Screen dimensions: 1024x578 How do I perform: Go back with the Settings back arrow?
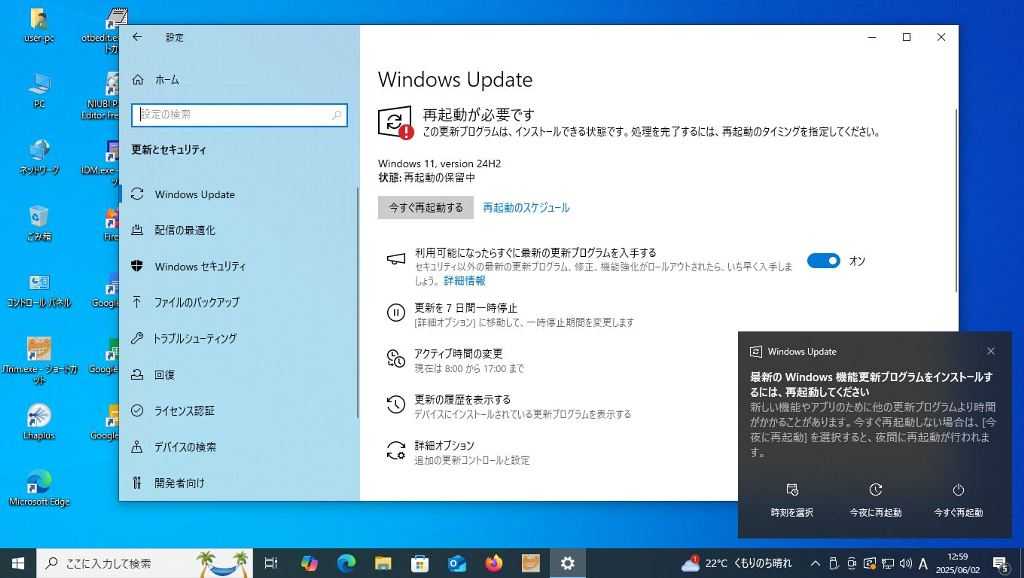point(137,37)
